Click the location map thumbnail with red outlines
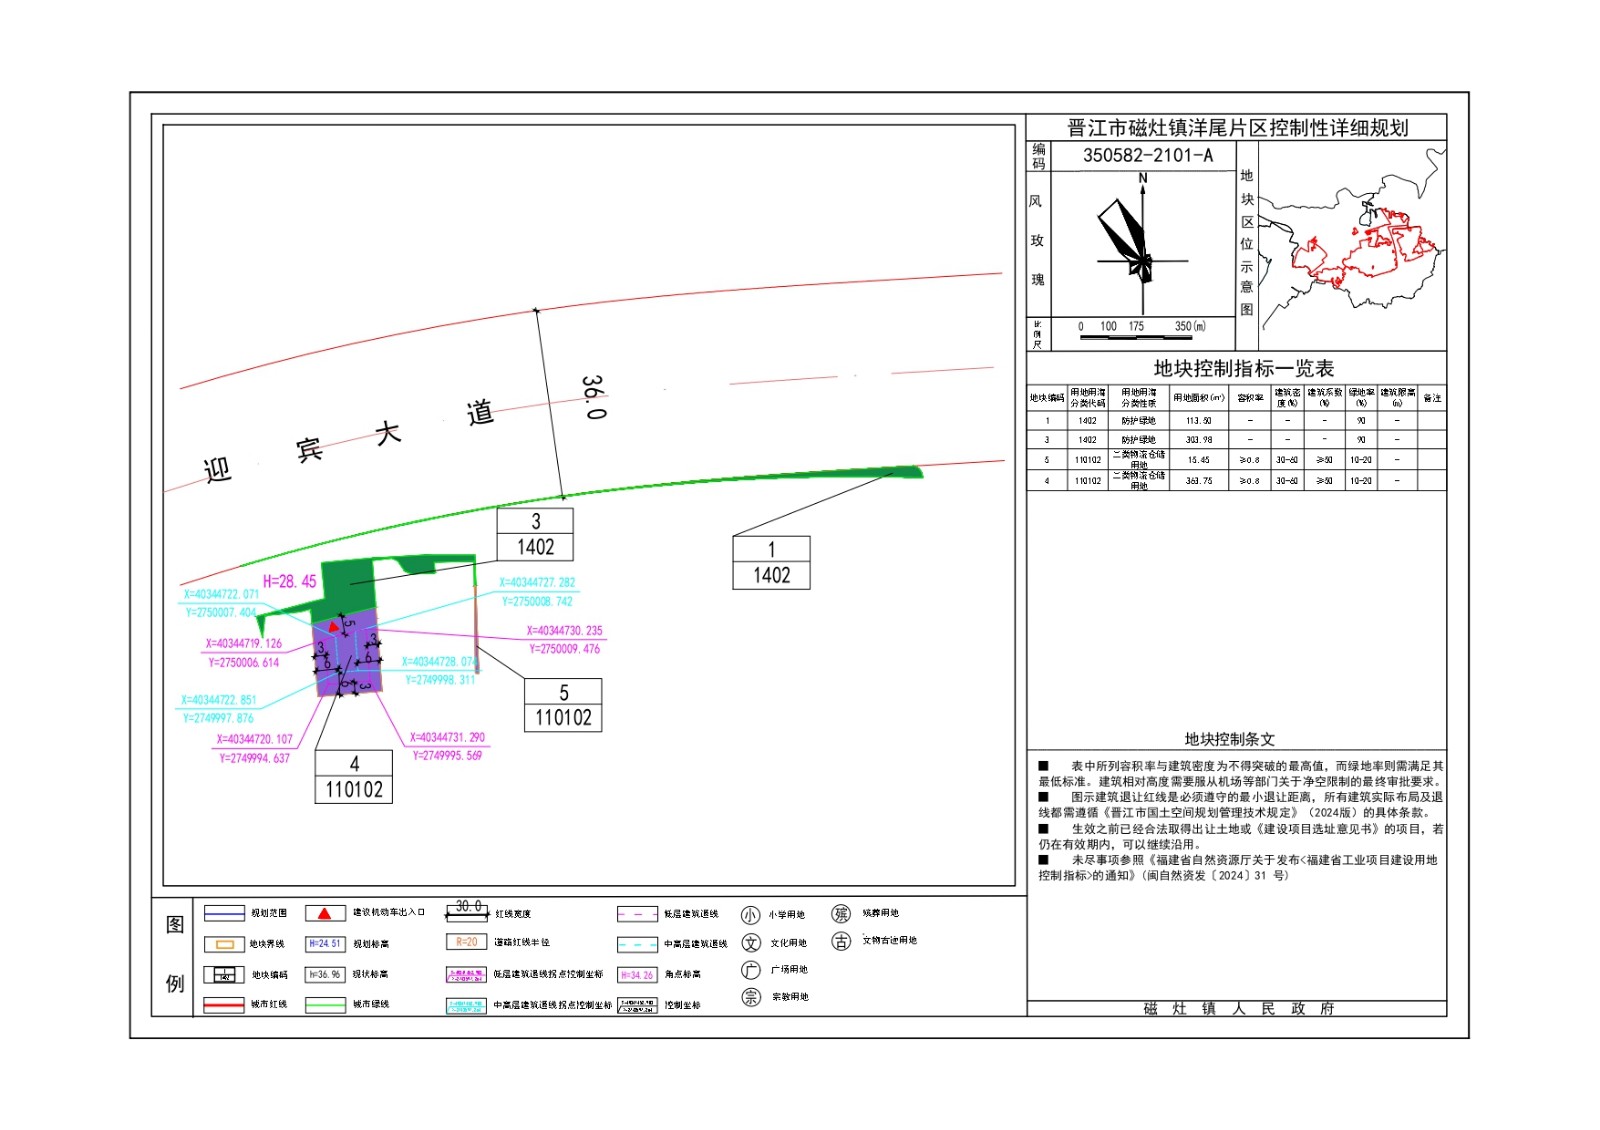Viewport: 1600px width, 1130px height. 1352,243
